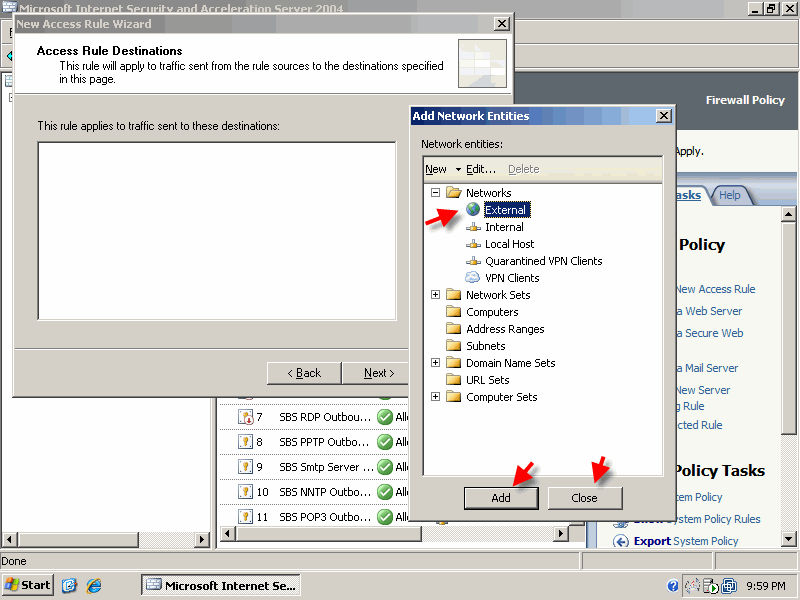Click rule 9 SBS Smtp Server icon
The height and width of the screenshot is (600, 800).
point(245,466)
